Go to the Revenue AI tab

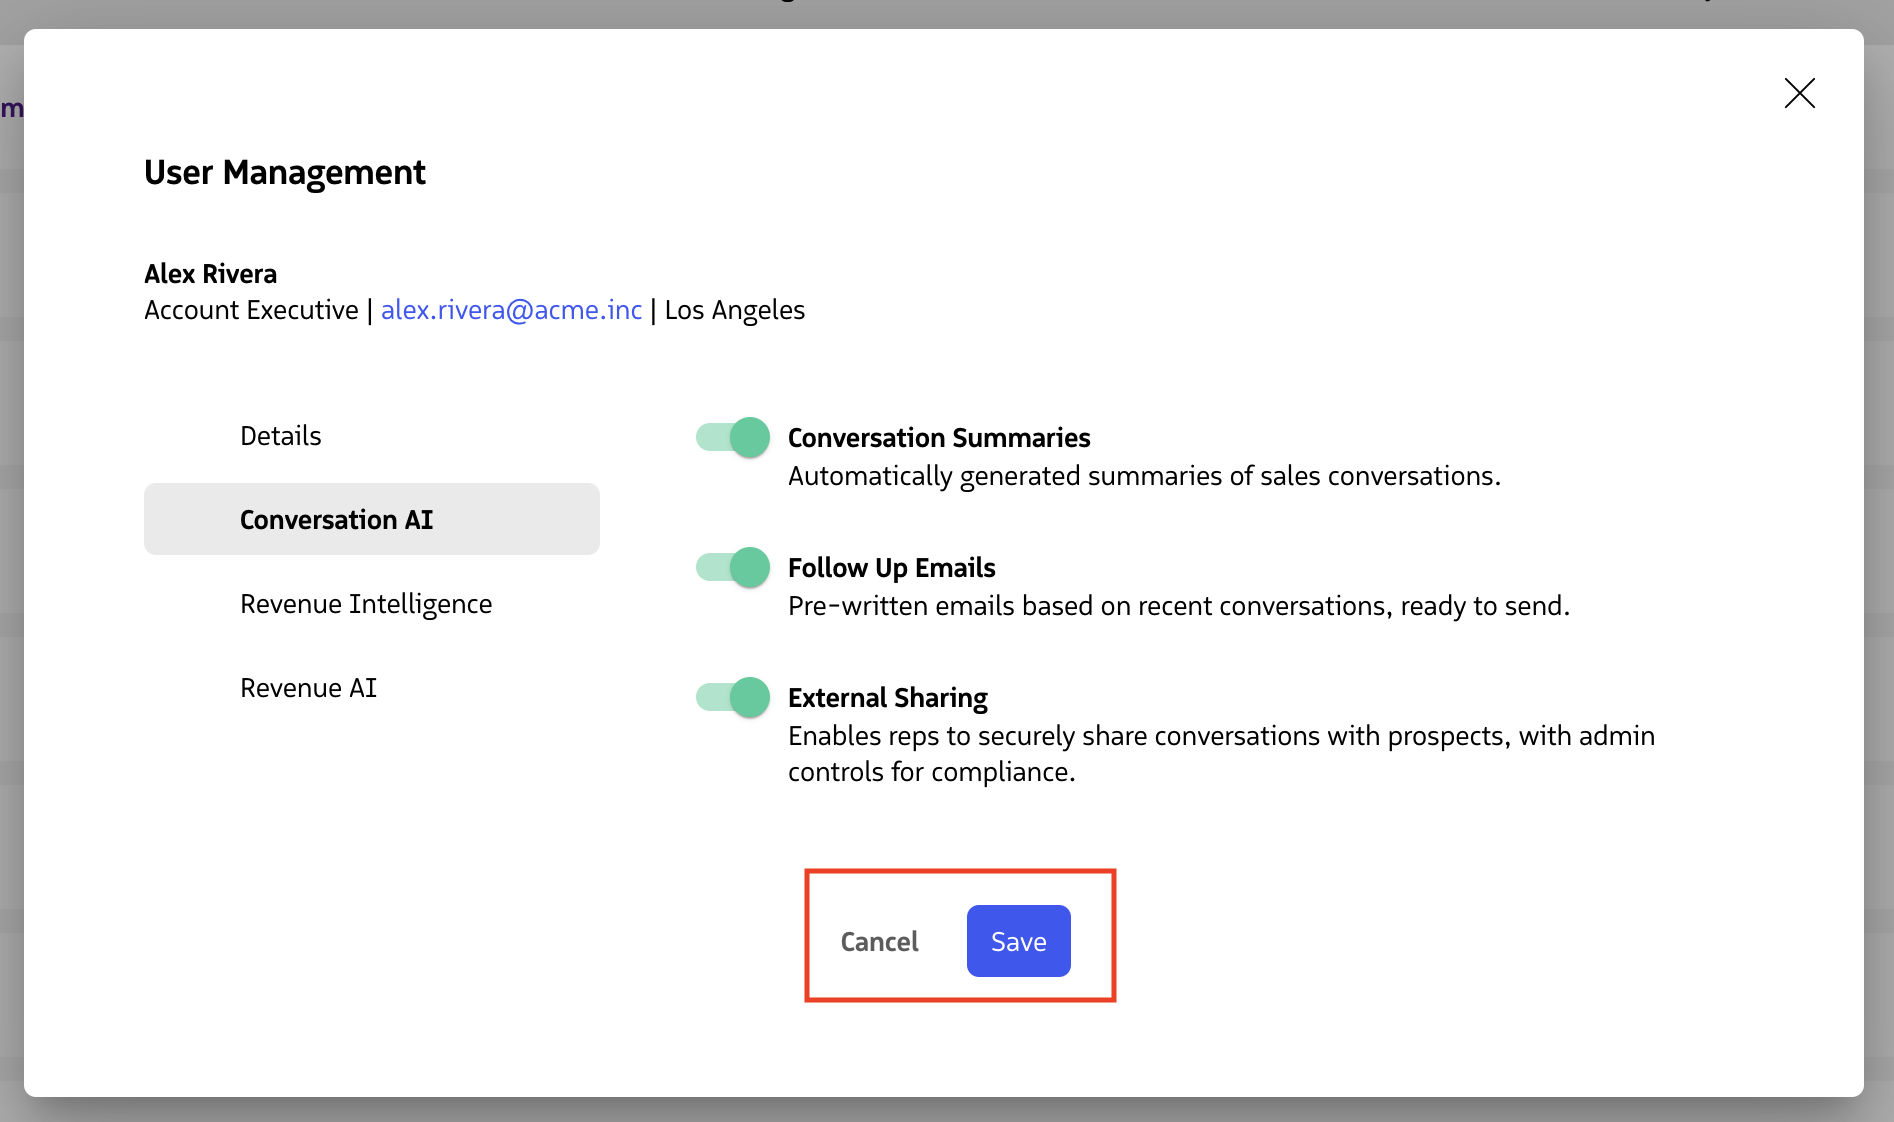point(308,688)
